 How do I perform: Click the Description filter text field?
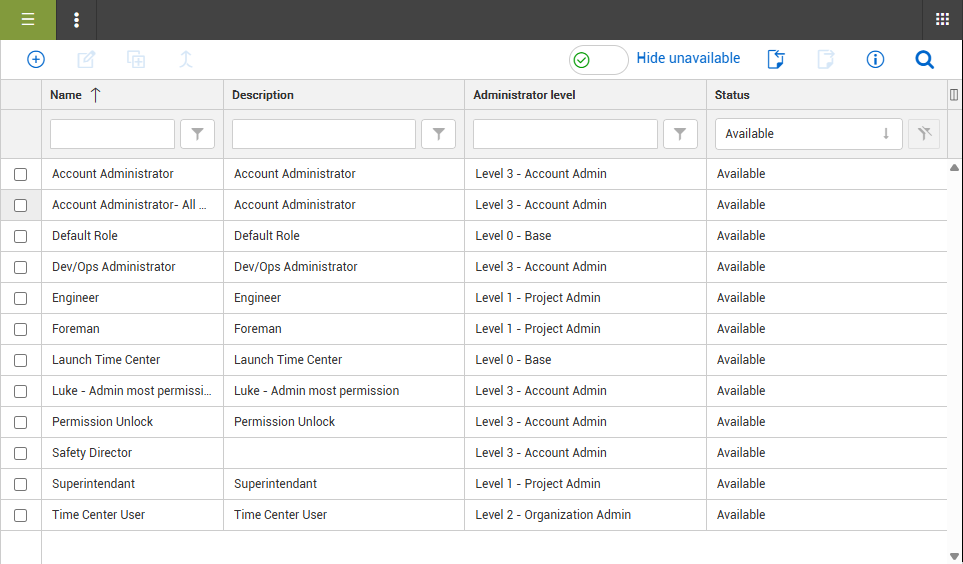click(324, 134)
